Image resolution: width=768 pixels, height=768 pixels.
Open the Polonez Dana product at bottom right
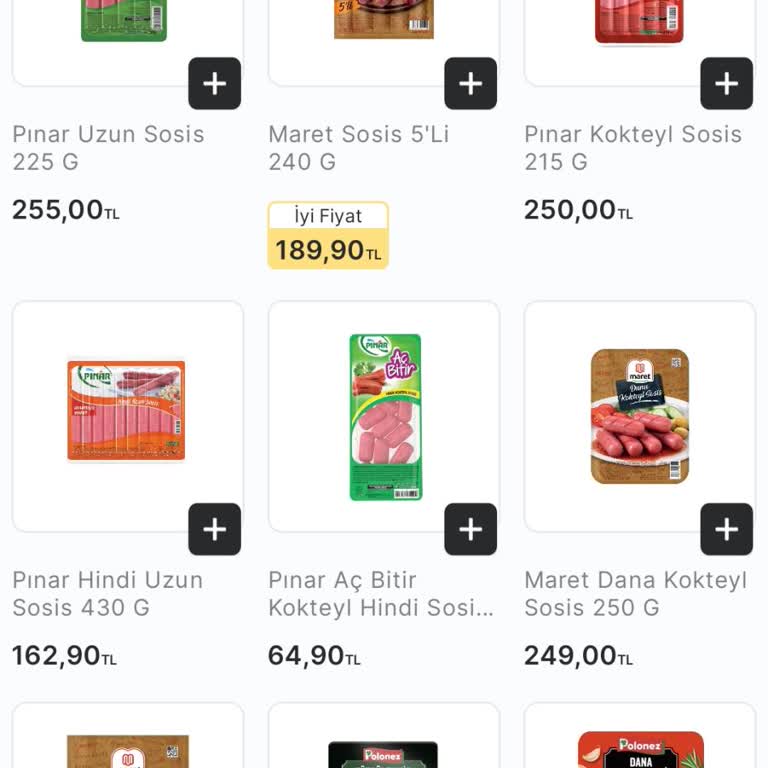pyautogui.click(x=640, y=748)
